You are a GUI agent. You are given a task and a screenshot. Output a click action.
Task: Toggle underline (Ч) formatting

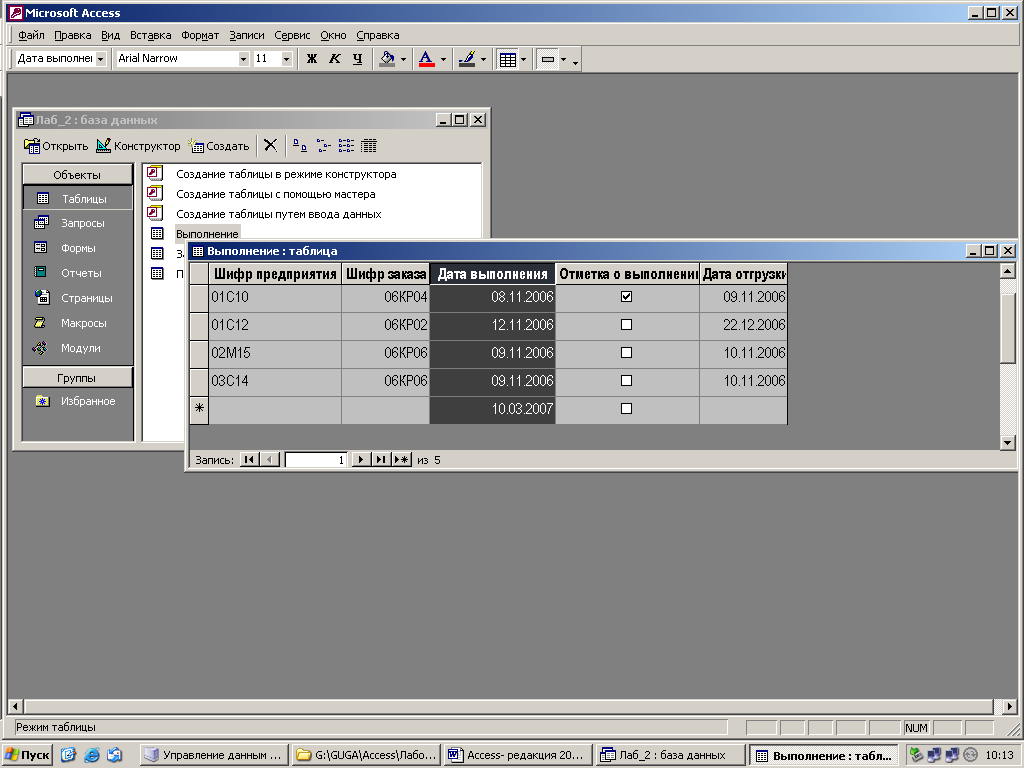(x=357, y=59)
